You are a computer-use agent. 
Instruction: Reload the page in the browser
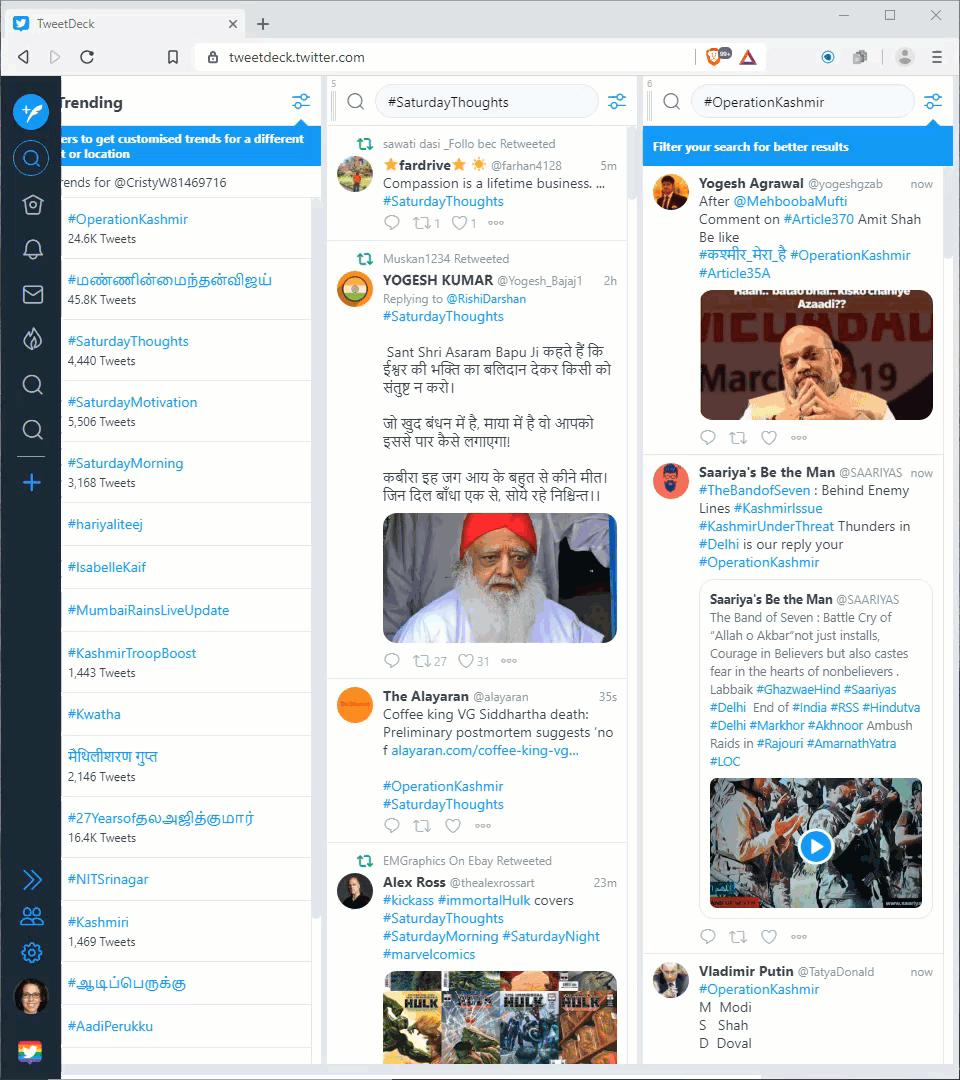click(87, 57)
